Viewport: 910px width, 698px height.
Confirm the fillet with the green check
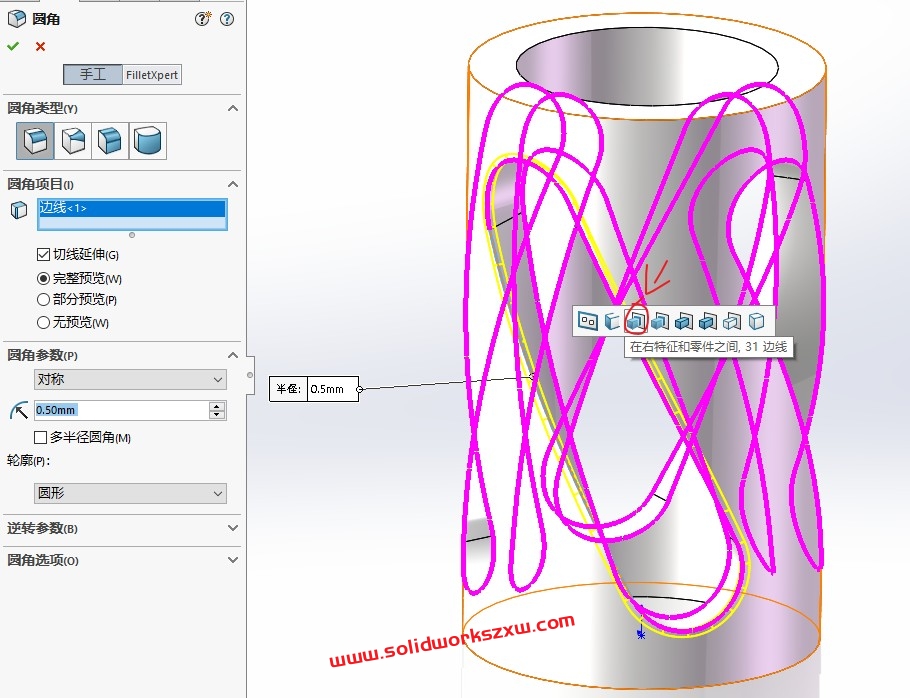13,45
